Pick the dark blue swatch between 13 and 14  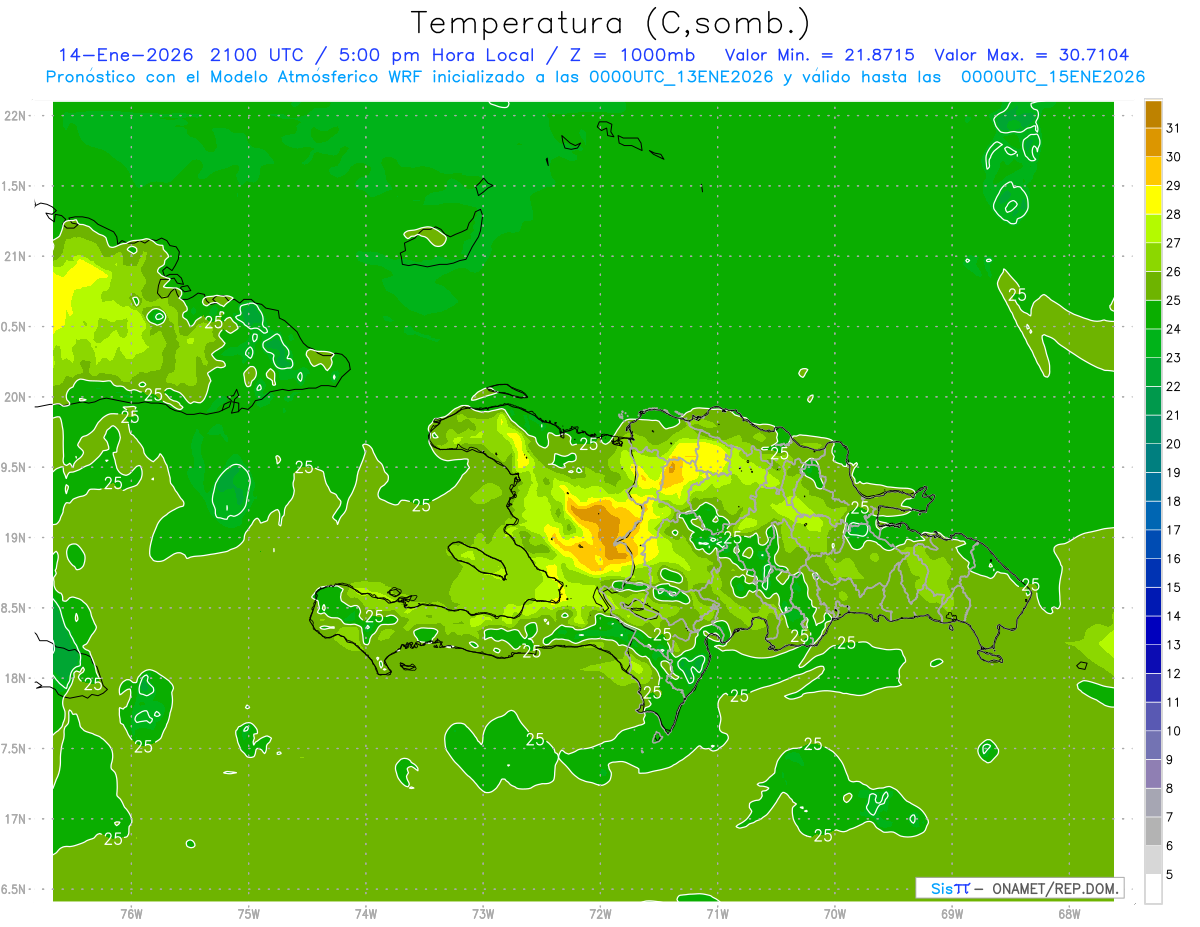point(1153,630)
